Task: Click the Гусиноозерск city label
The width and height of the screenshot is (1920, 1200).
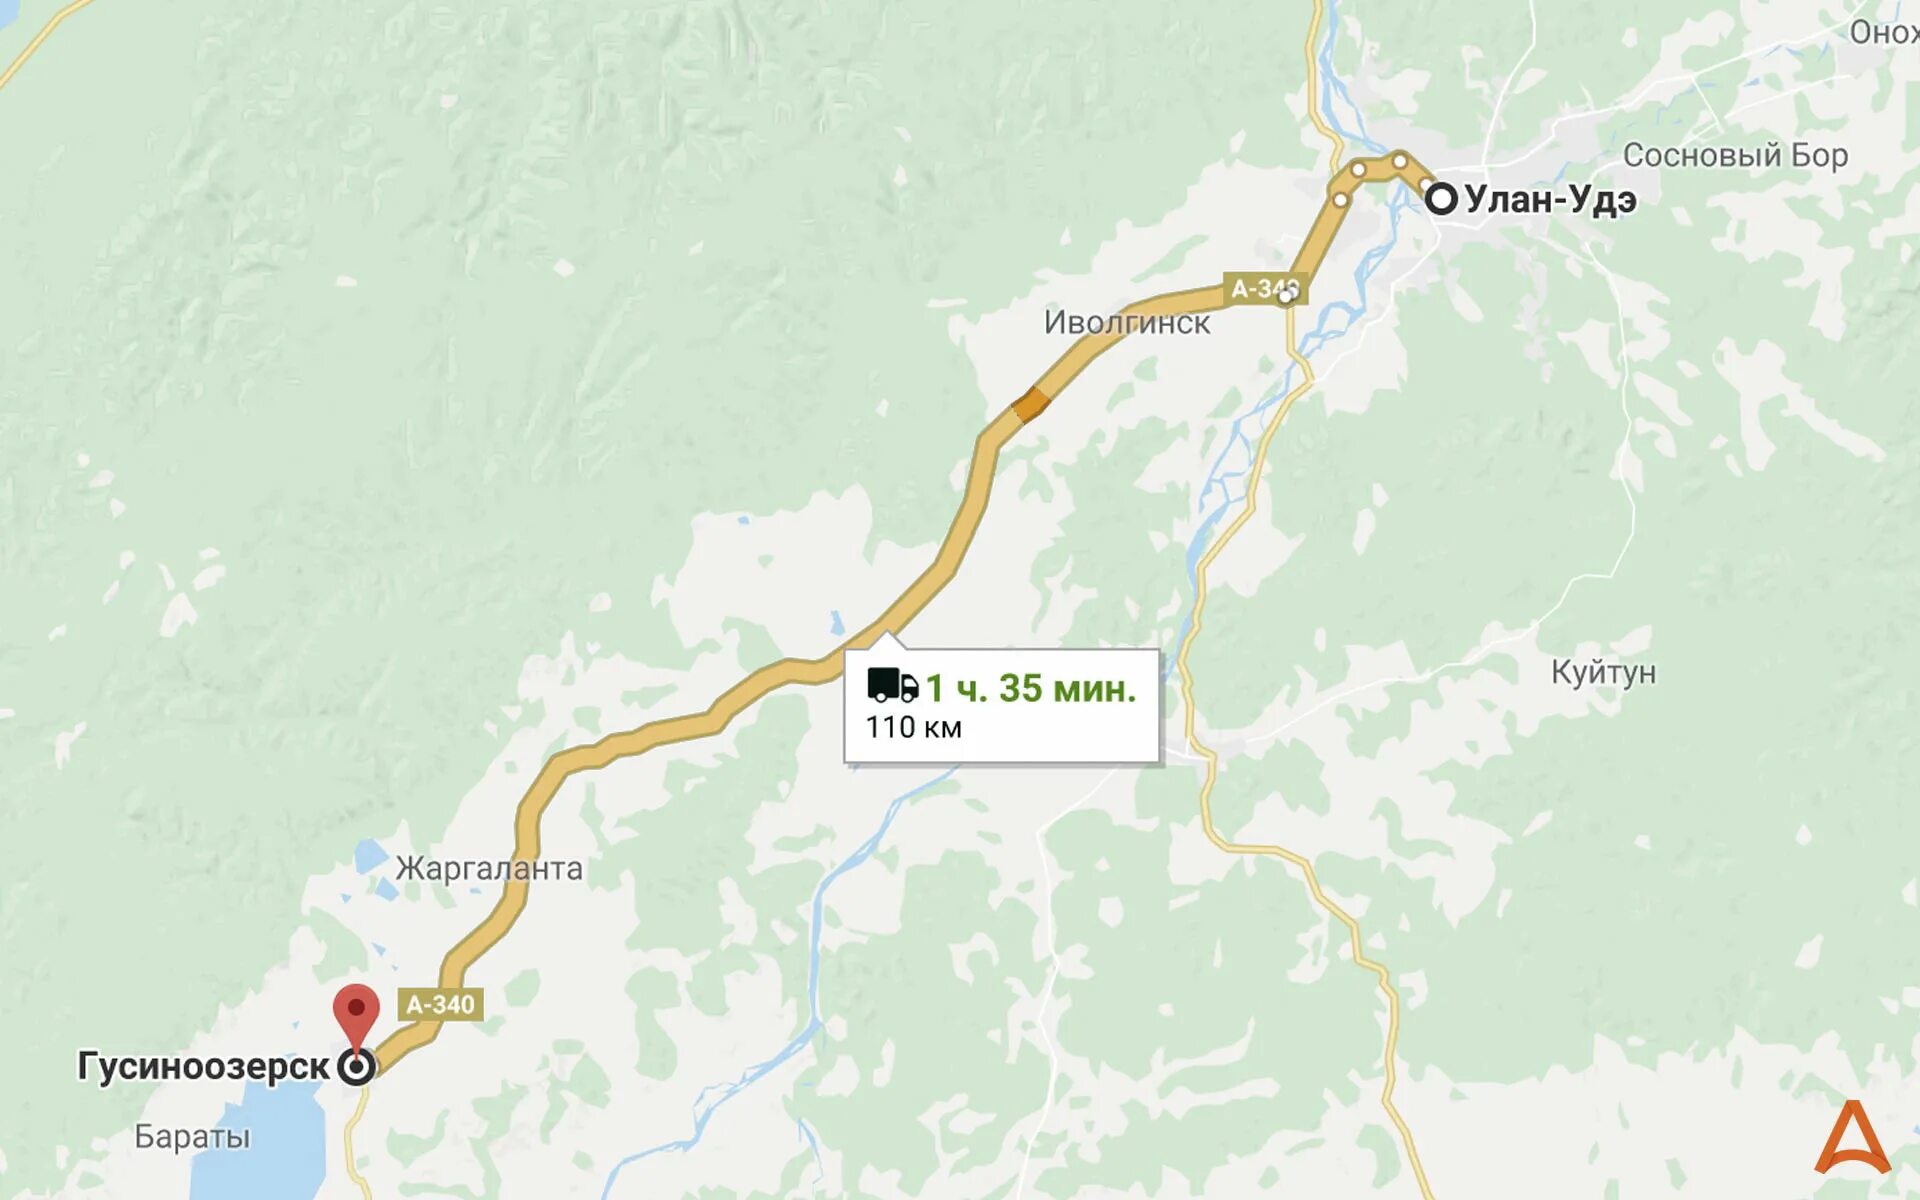Action: [x=203, y=1067]
